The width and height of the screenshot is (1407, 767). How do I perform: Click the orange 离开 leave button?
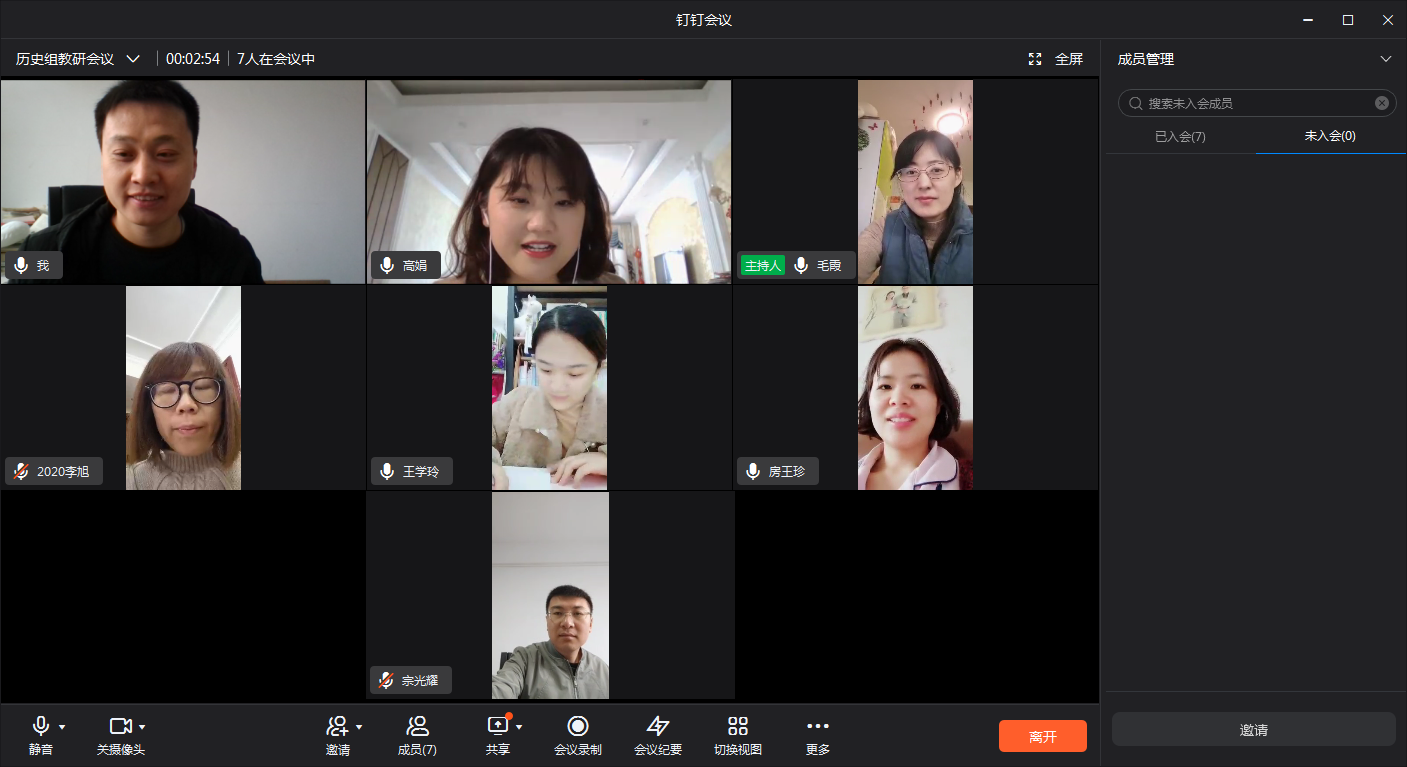tap(1042, 736)
